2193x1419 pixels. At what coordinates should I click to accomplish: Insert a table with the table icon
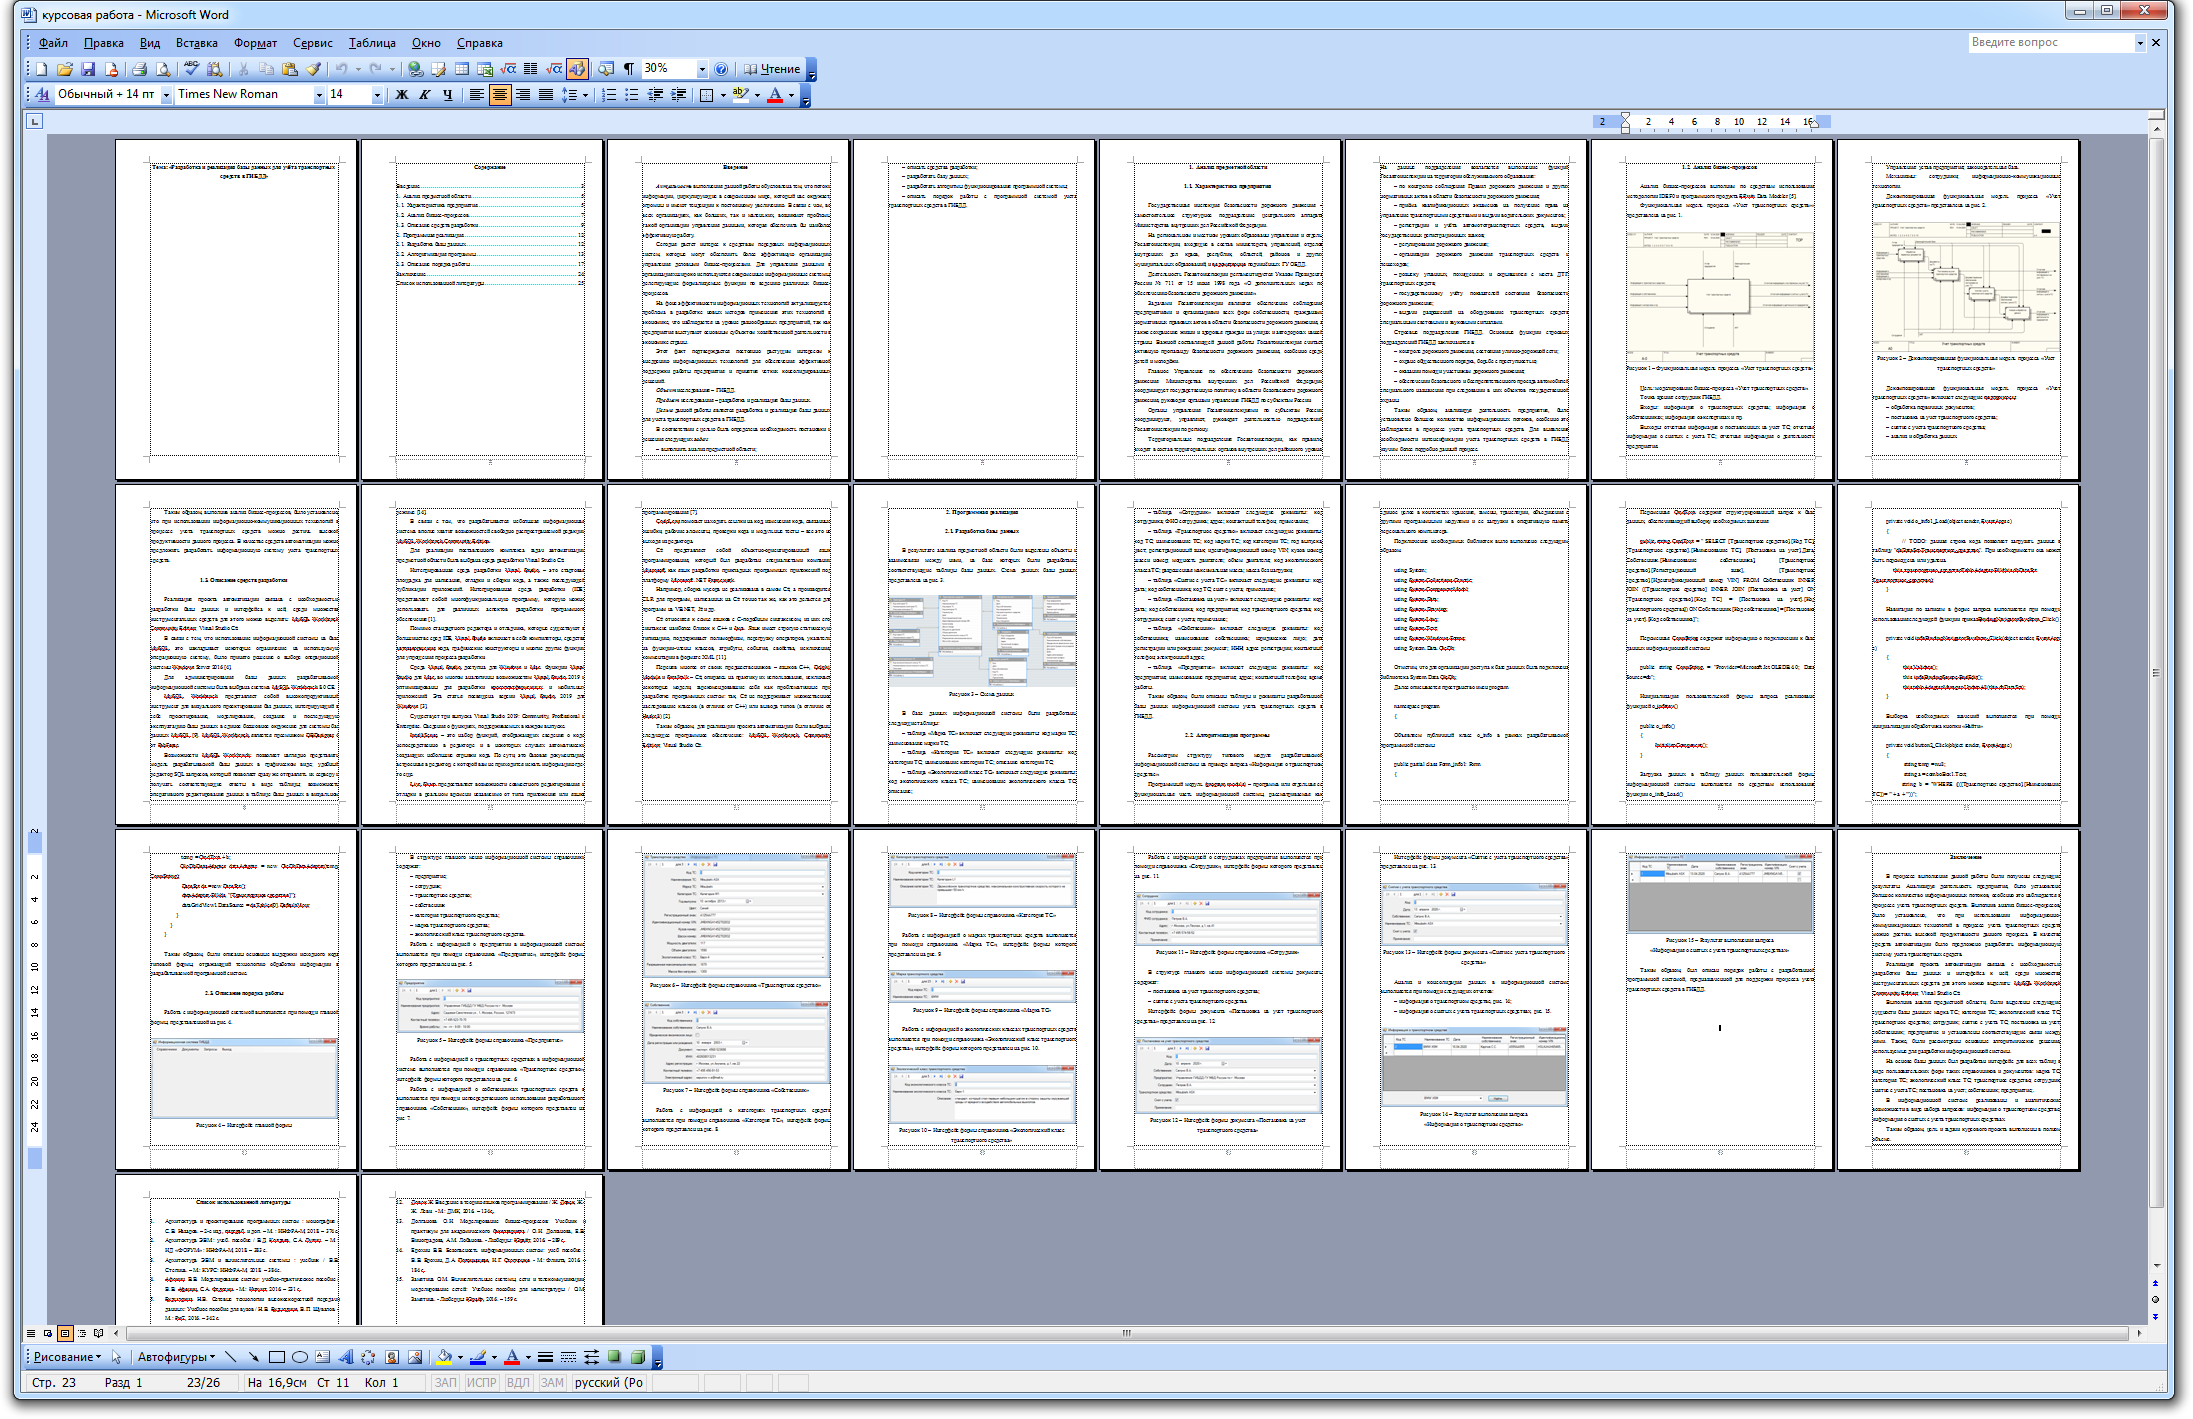[461, 69]
